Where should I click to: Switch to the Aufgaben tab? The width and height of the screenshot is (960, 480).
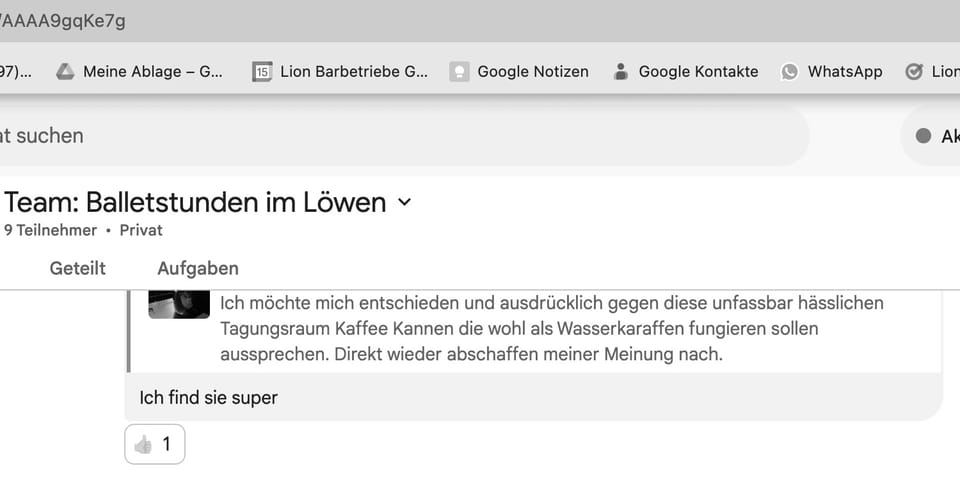click(x=198, y=268)
